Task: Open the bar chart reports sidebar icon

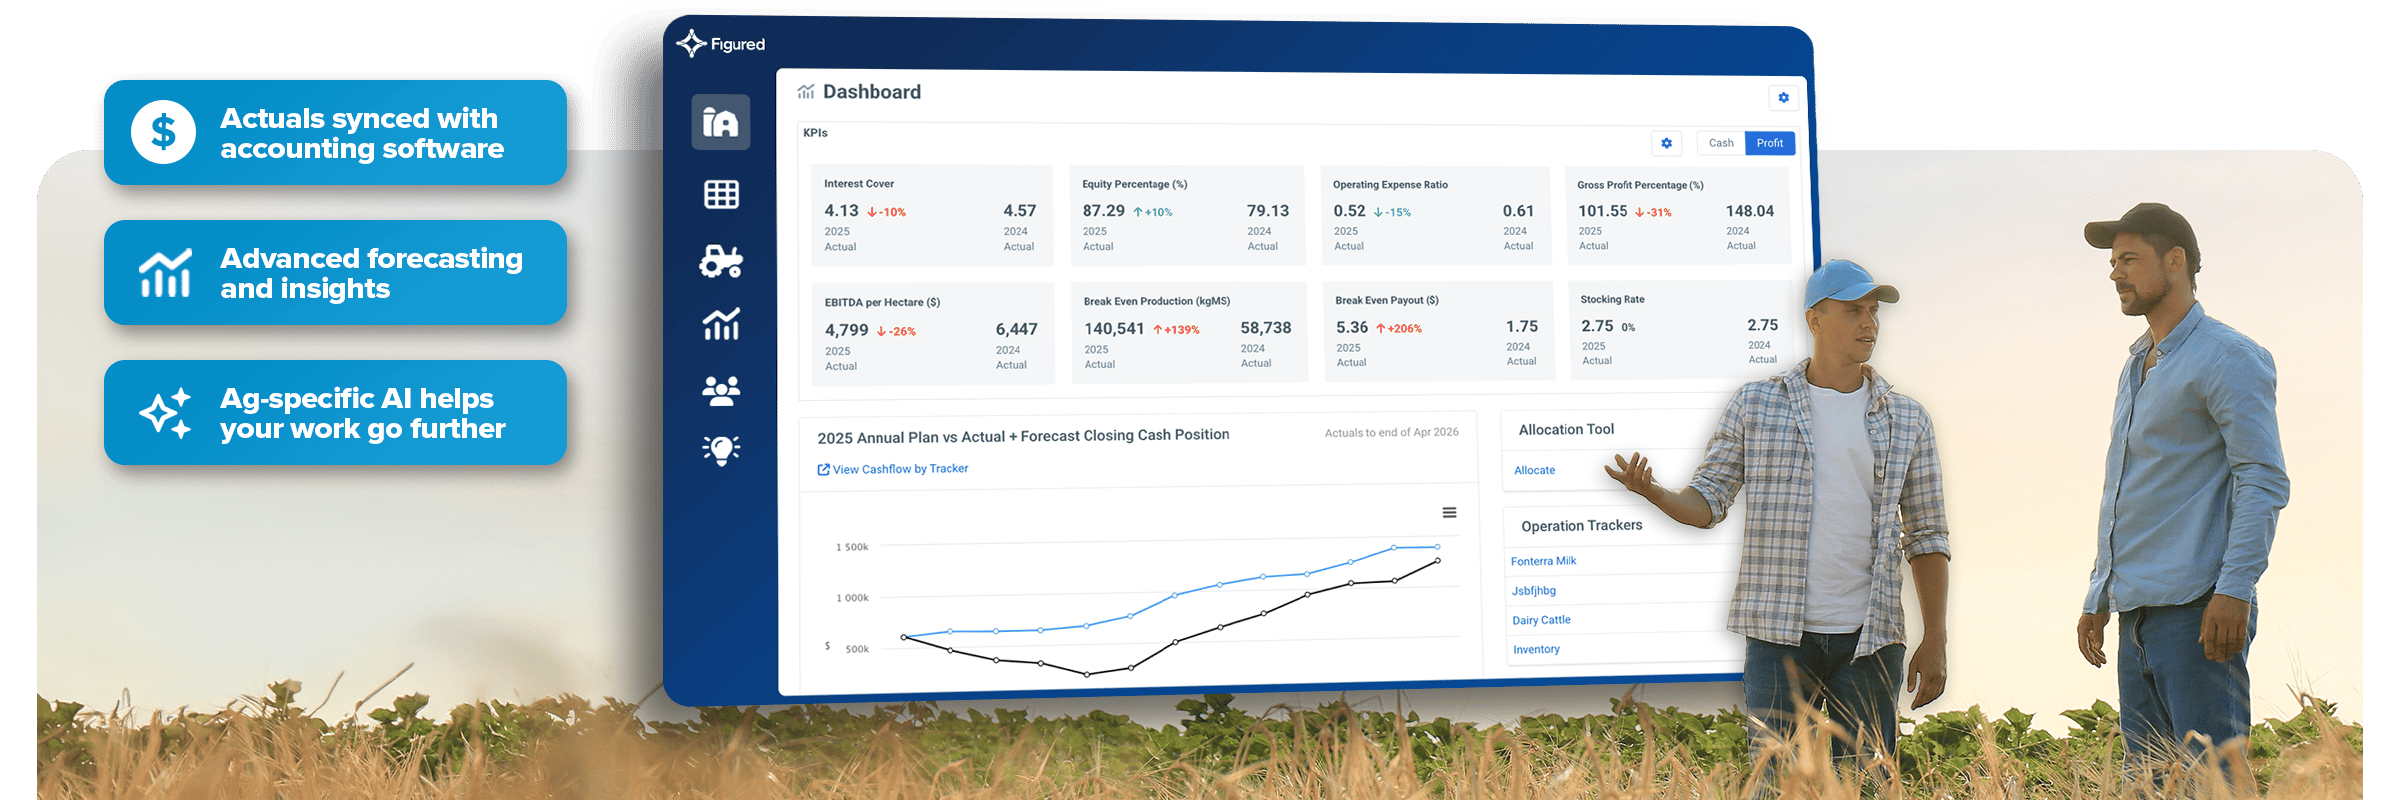Action: click(x=721, y=324)
